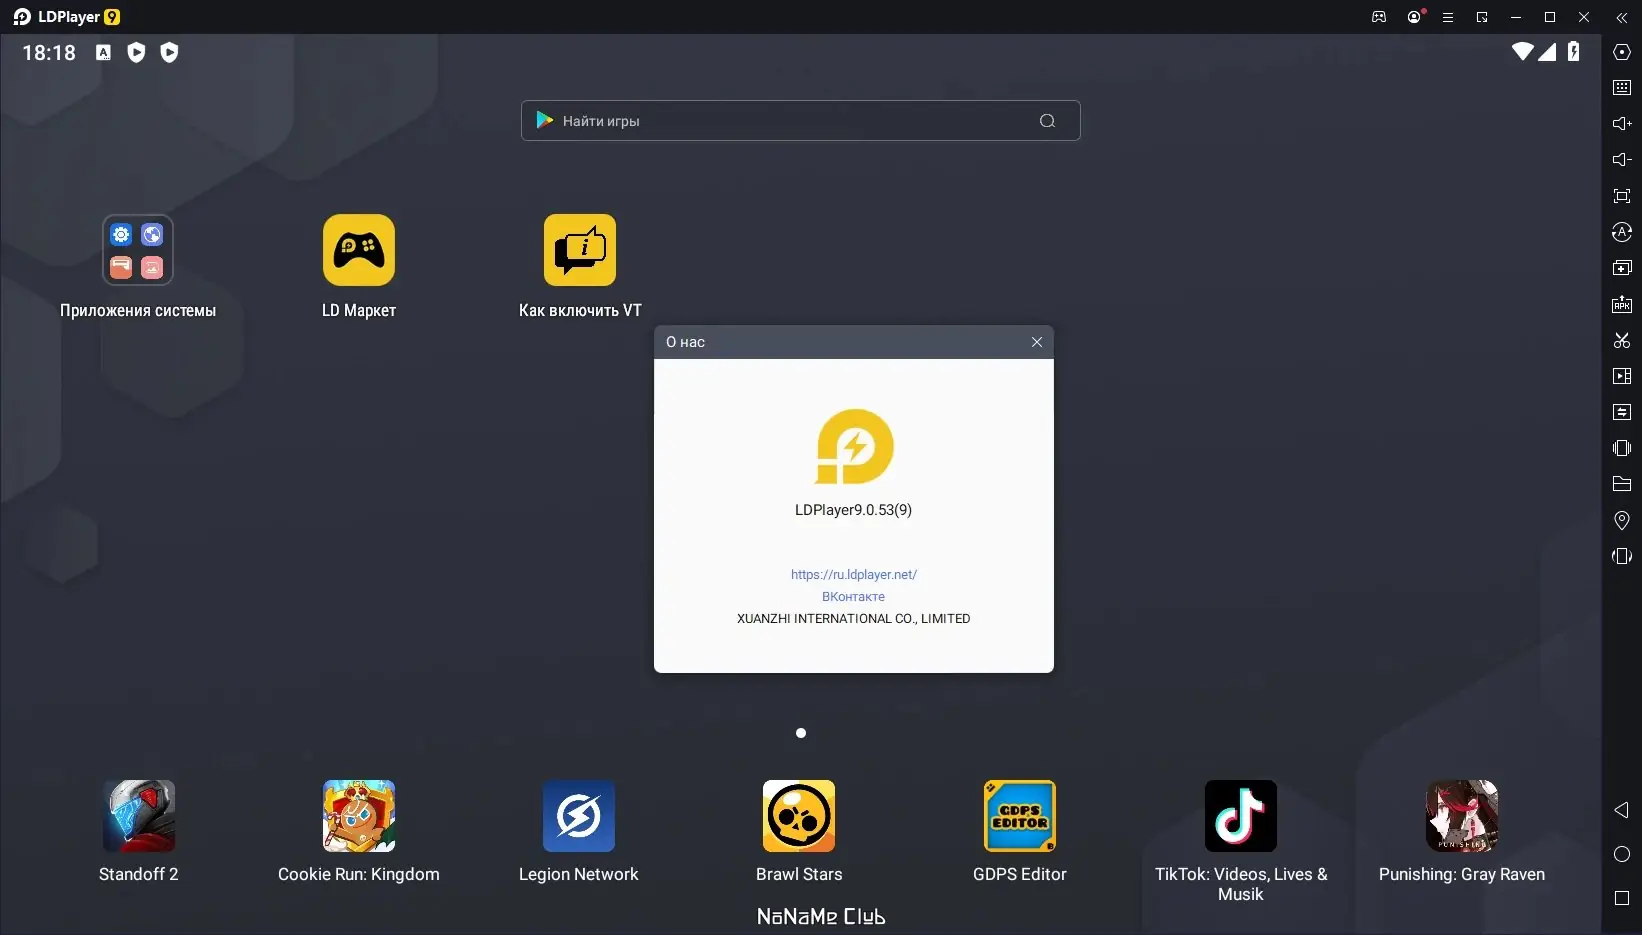Open Legion Network app
Screen dimensions: 1642x935
click(579, 816)
